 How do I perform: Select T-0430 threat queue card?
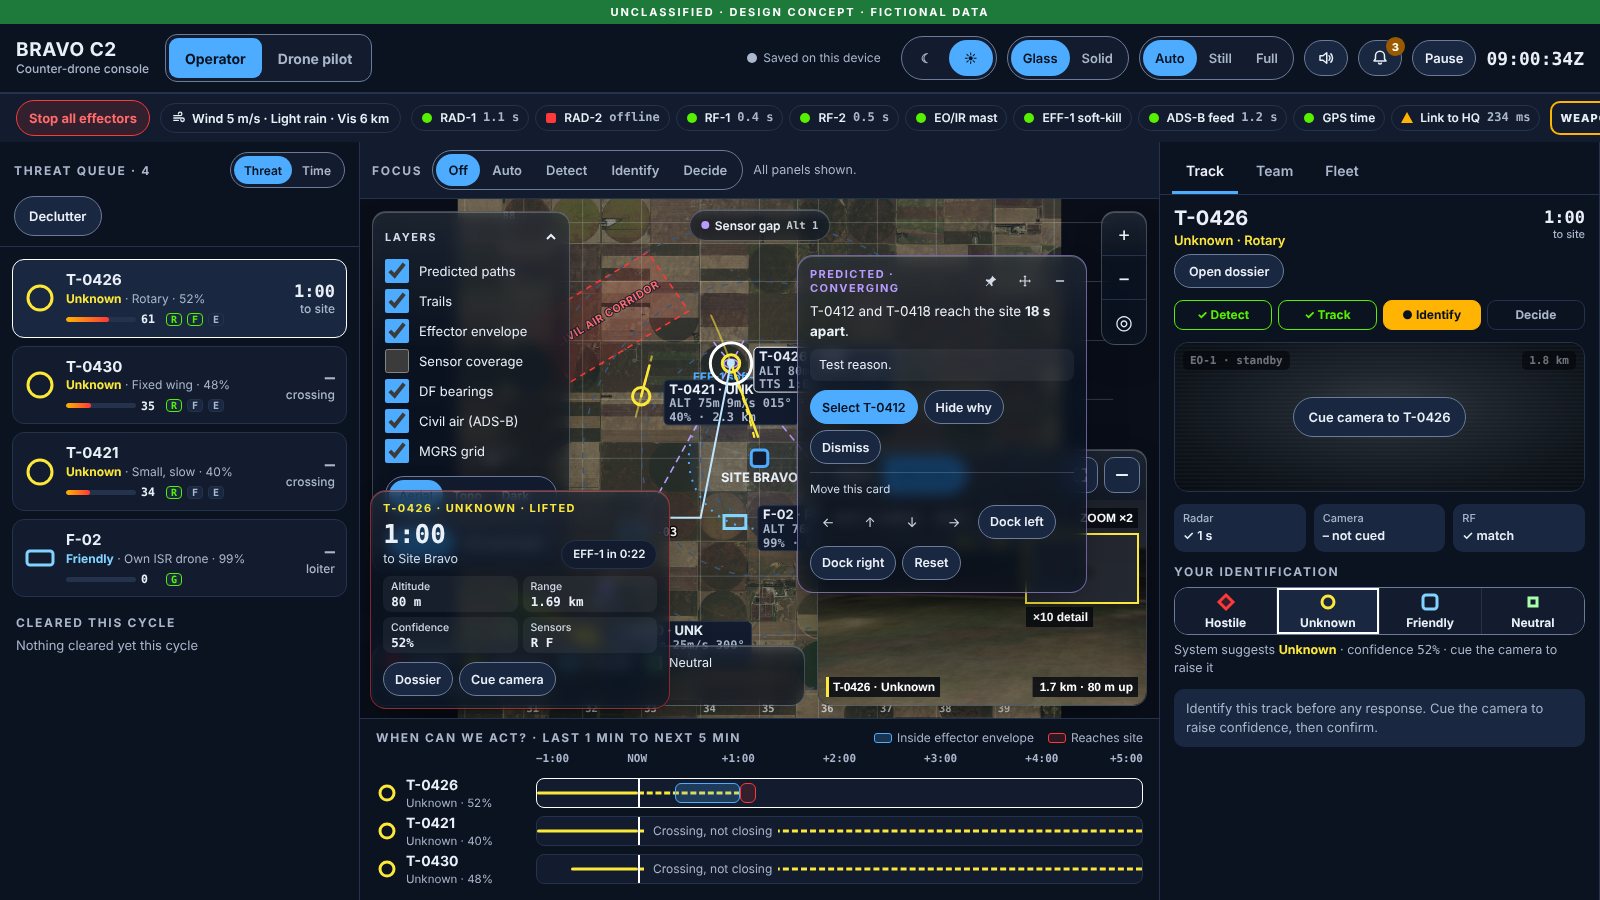click(180, 385)
